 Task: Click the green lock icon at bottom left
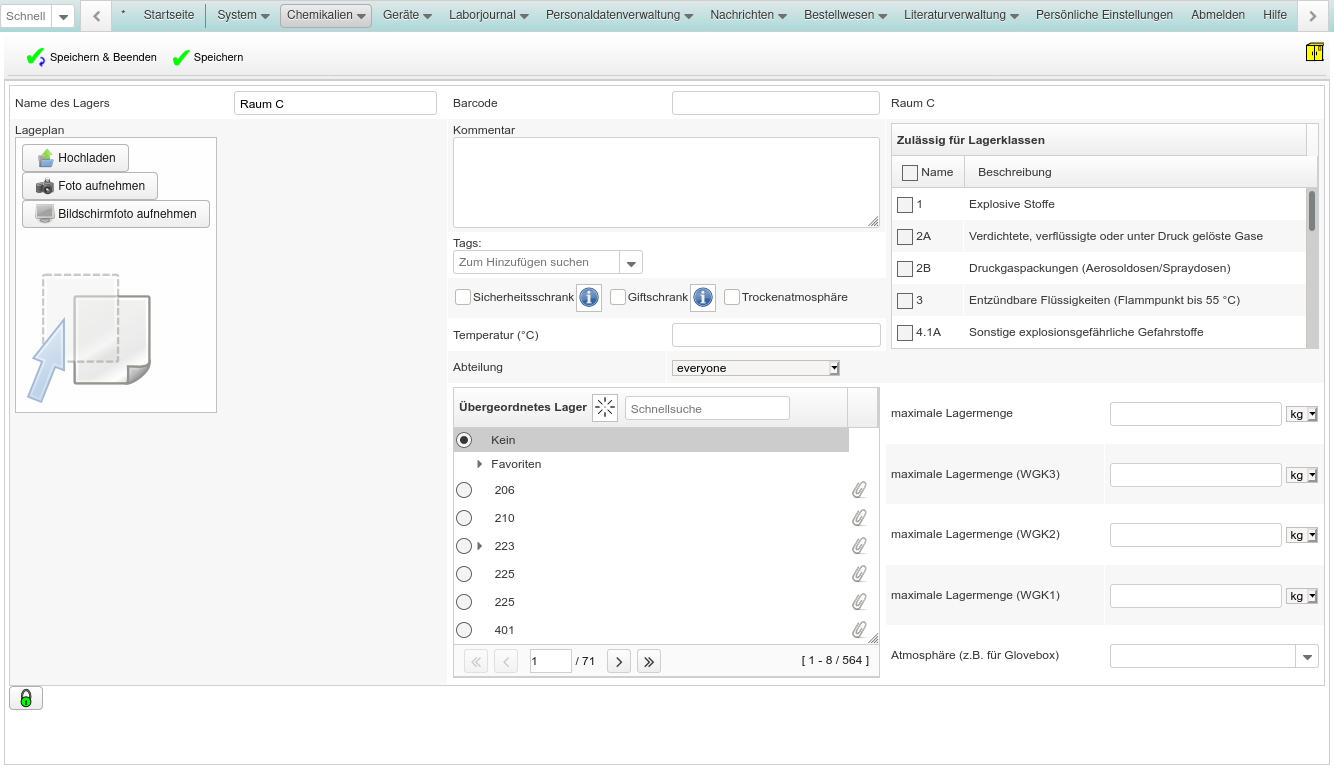pyautogui.click(x=26, y=698)
